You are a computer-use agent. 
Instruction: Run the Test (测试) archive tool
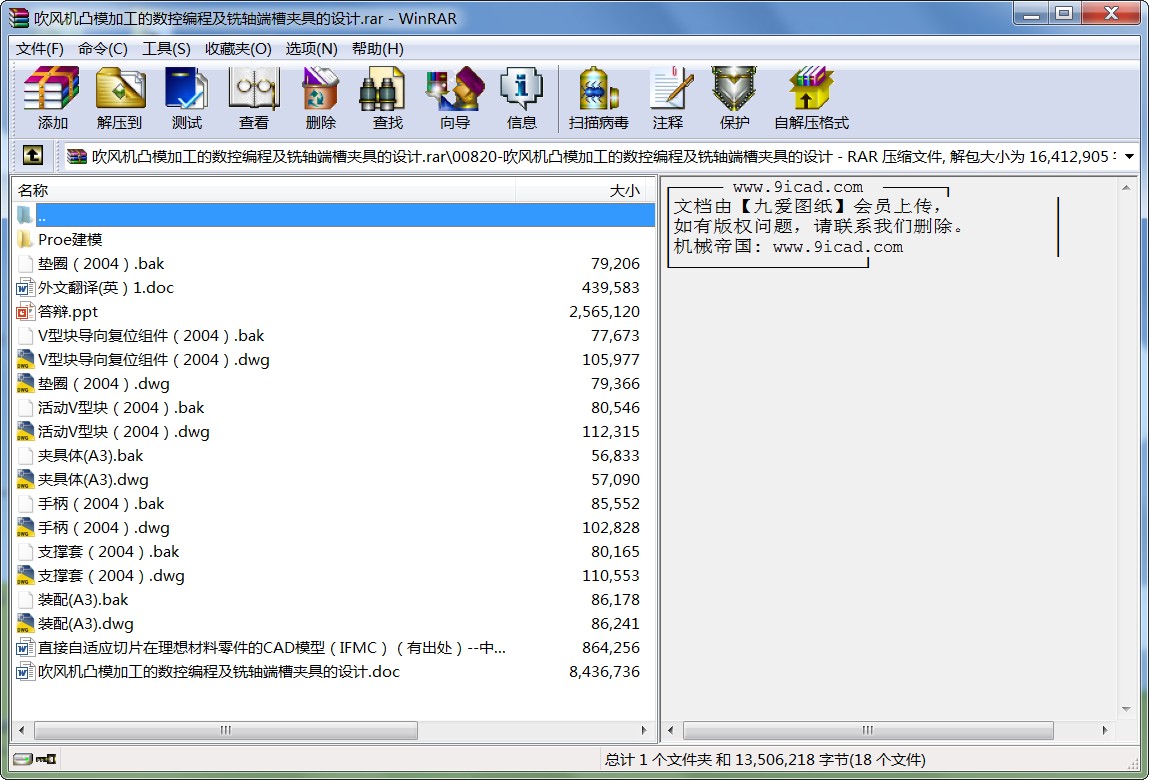186,98
